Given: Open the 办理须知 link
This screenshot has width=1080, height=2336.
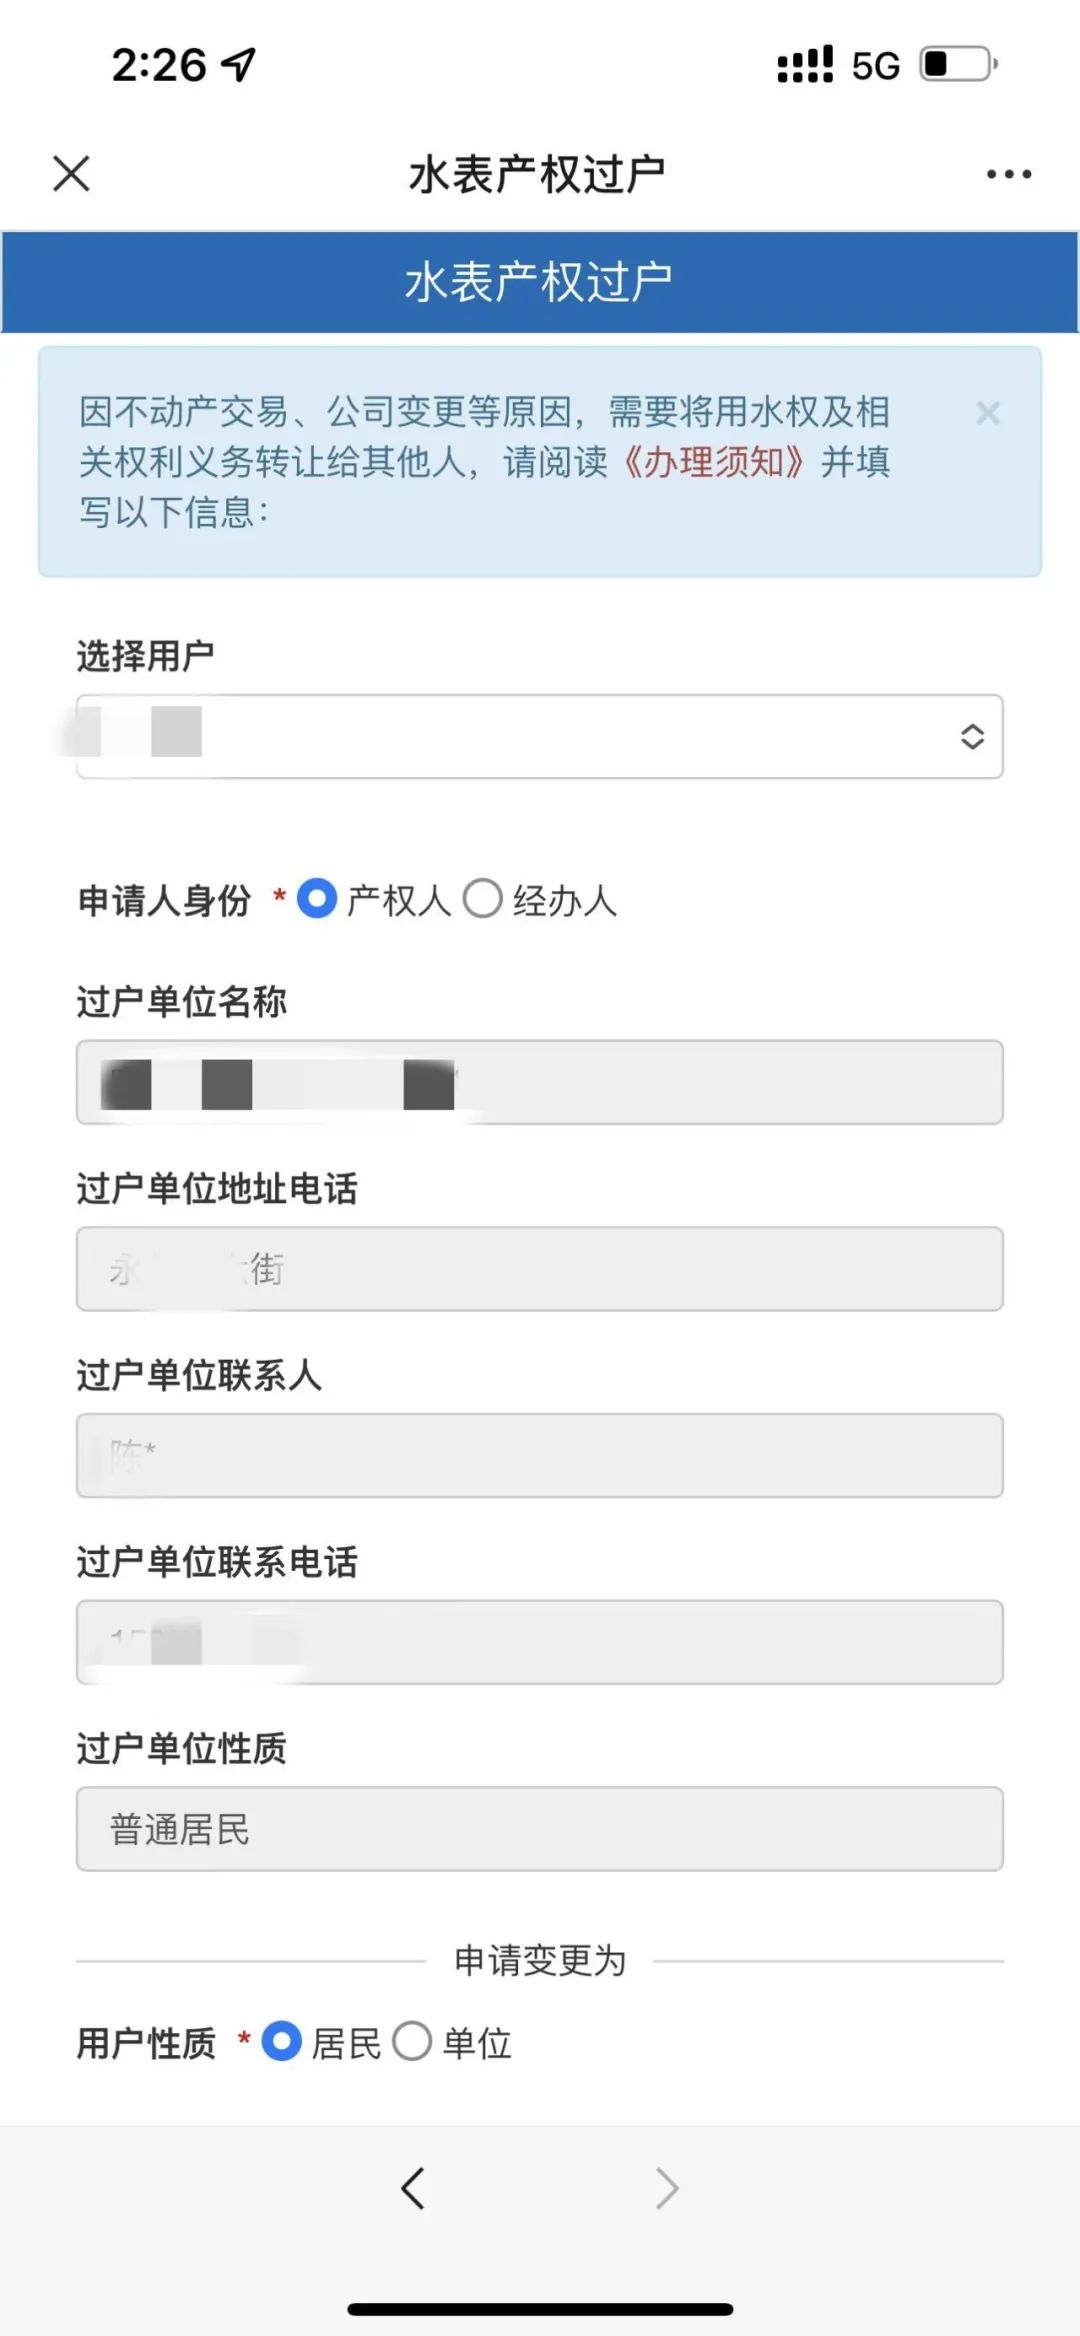Looking at the screenshot, I should coord(713,464).
